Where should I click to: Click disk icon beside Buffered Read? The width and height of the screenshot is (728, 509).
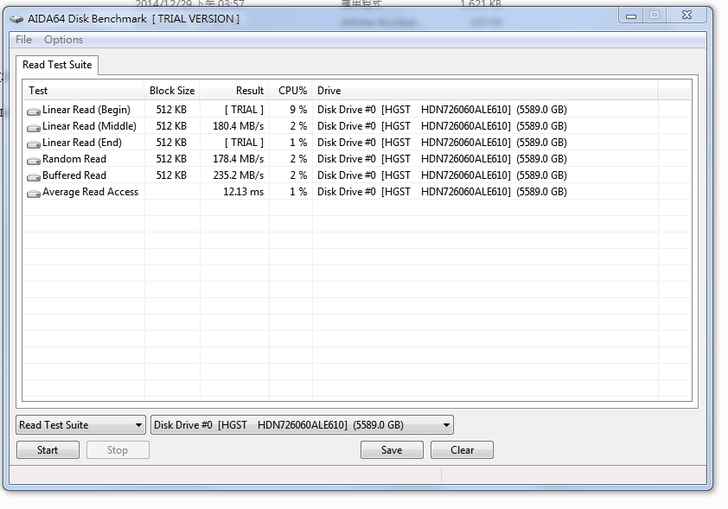33,176
